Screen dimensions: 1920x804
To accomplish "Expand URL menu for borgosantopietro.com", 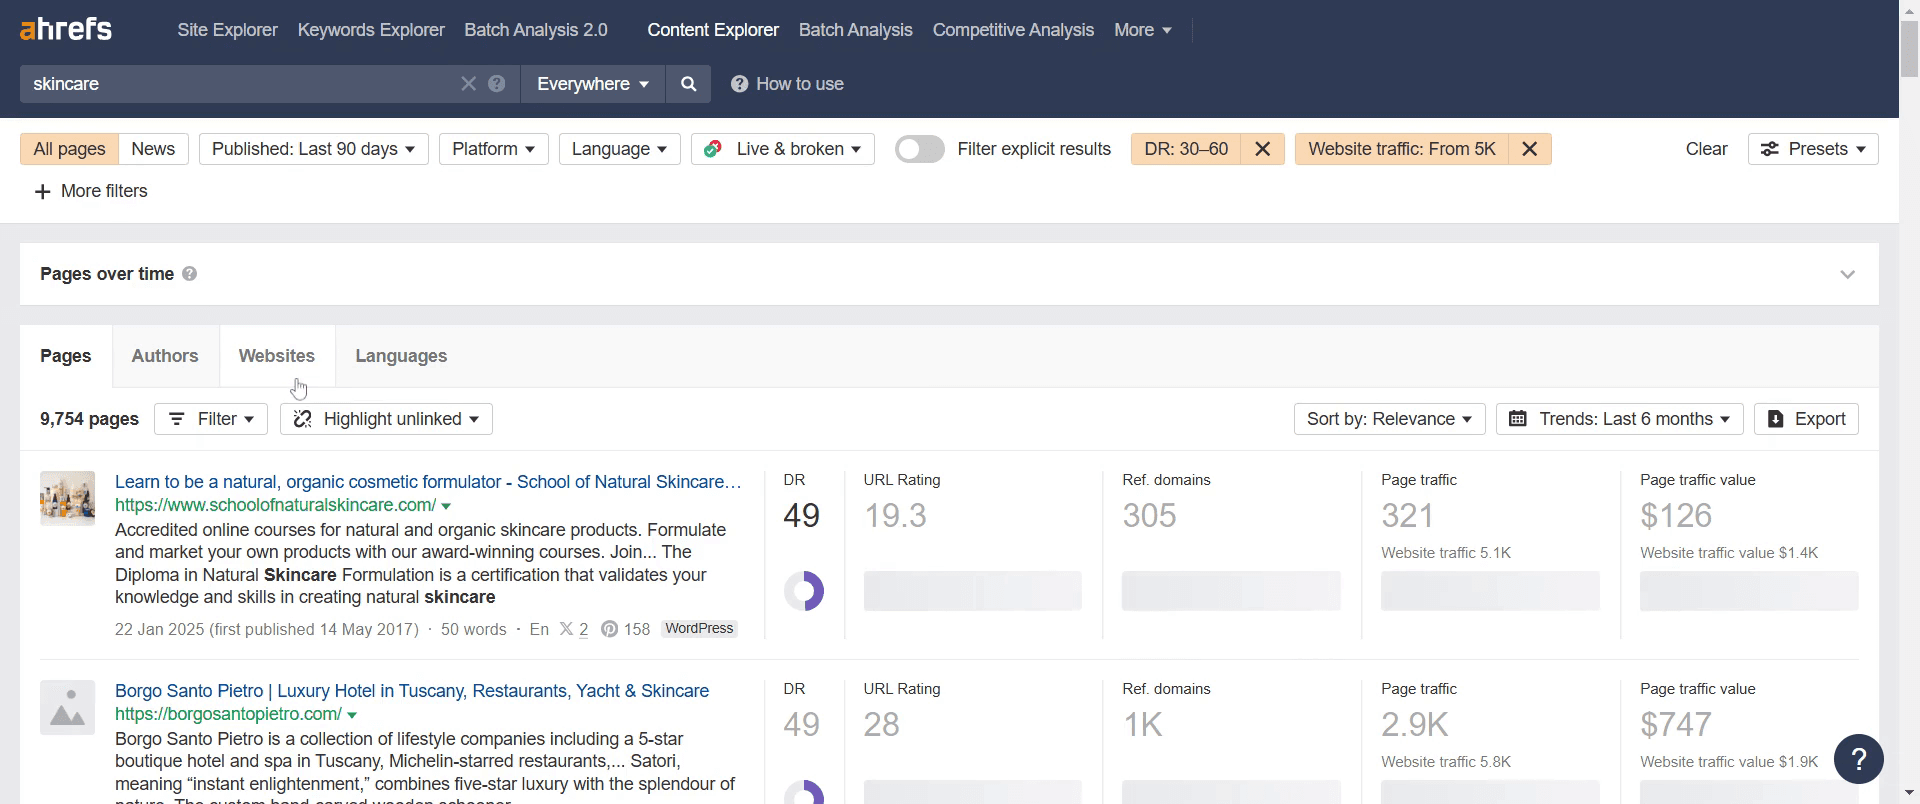I will click(352, 715).
